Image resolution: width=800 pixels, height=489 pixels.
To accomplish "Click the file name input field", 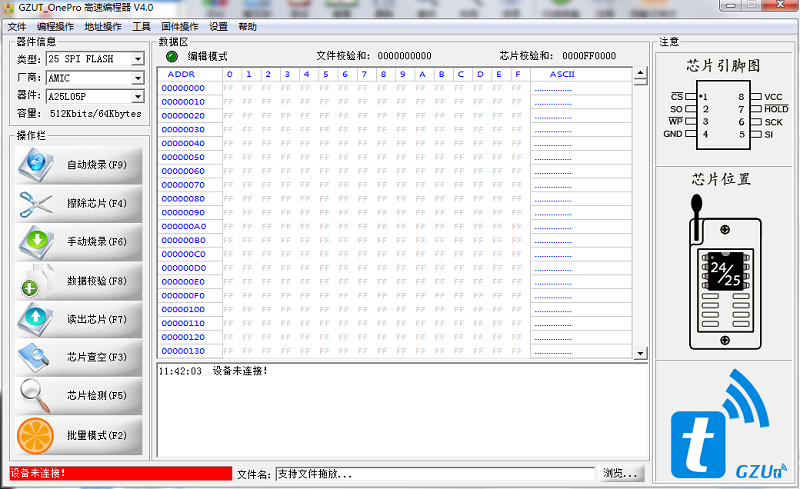I will 435,474.
